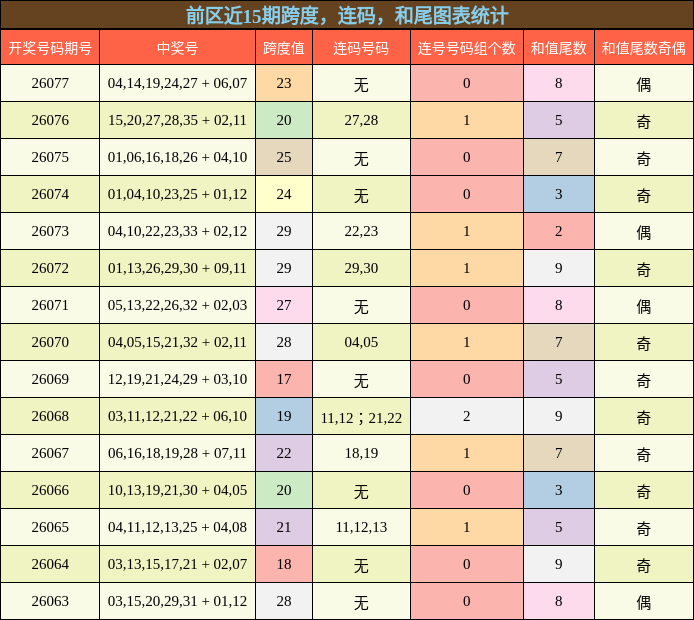Click winning numbers 01,06,16,18,26 + 04,10

click(177, 157)
